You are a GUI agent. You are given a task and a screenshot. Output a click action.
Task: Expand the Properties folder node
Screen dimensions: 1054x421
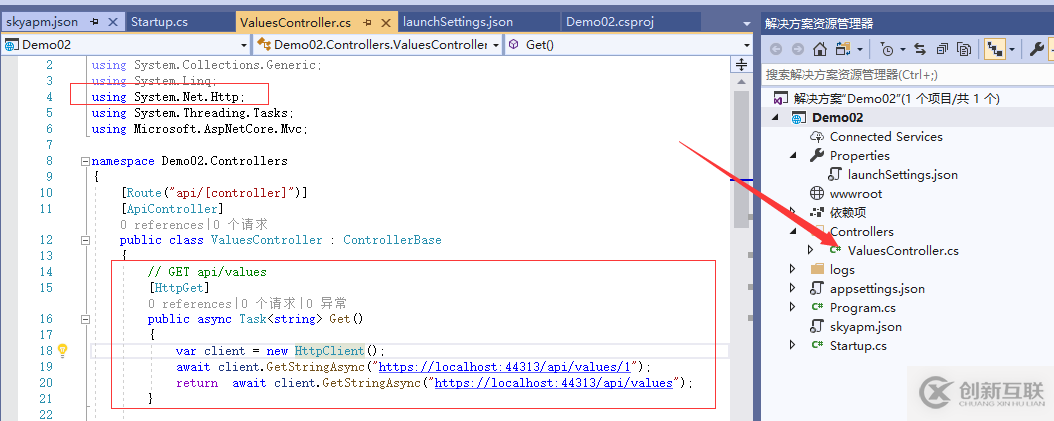pos(793,156)
